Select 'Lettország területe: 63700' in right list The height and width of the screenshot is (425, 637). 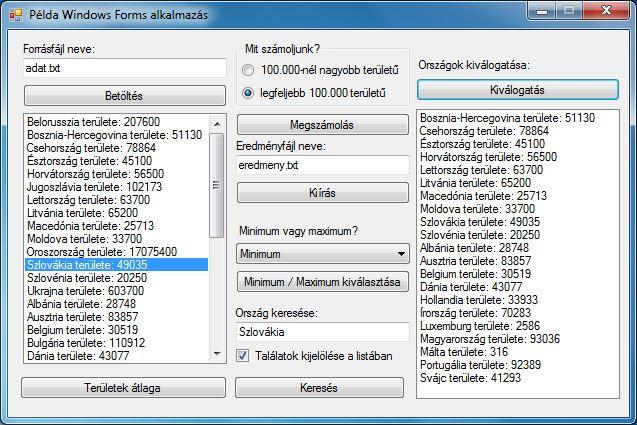tap(518, 170)
